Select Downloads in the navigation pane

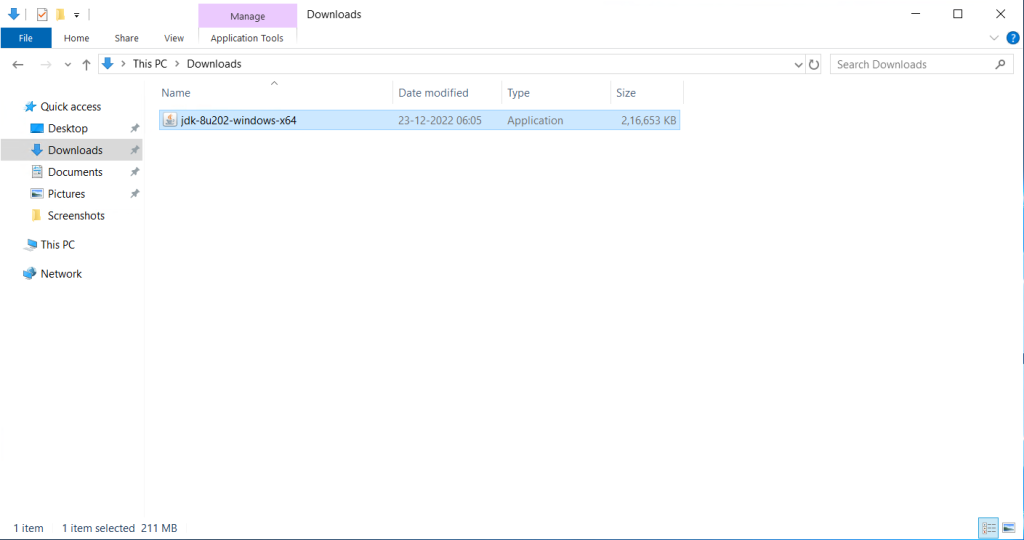coord(75,150)
